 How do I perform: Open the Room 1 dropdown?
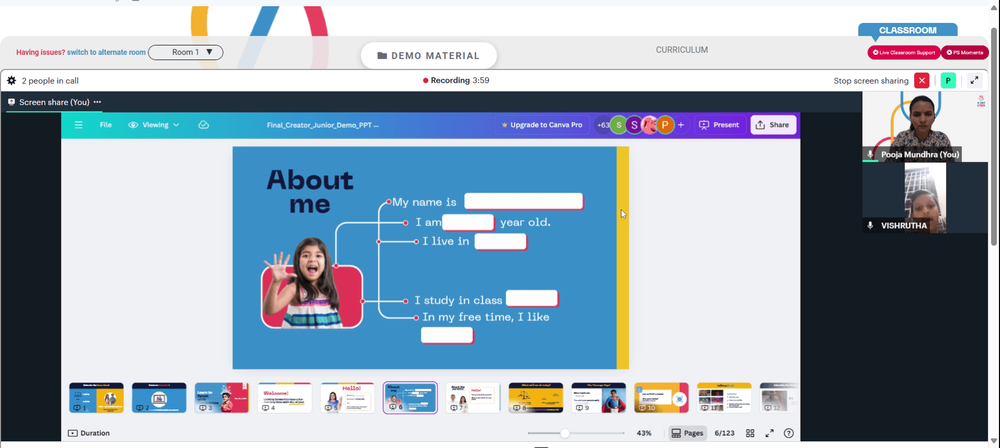186,52
